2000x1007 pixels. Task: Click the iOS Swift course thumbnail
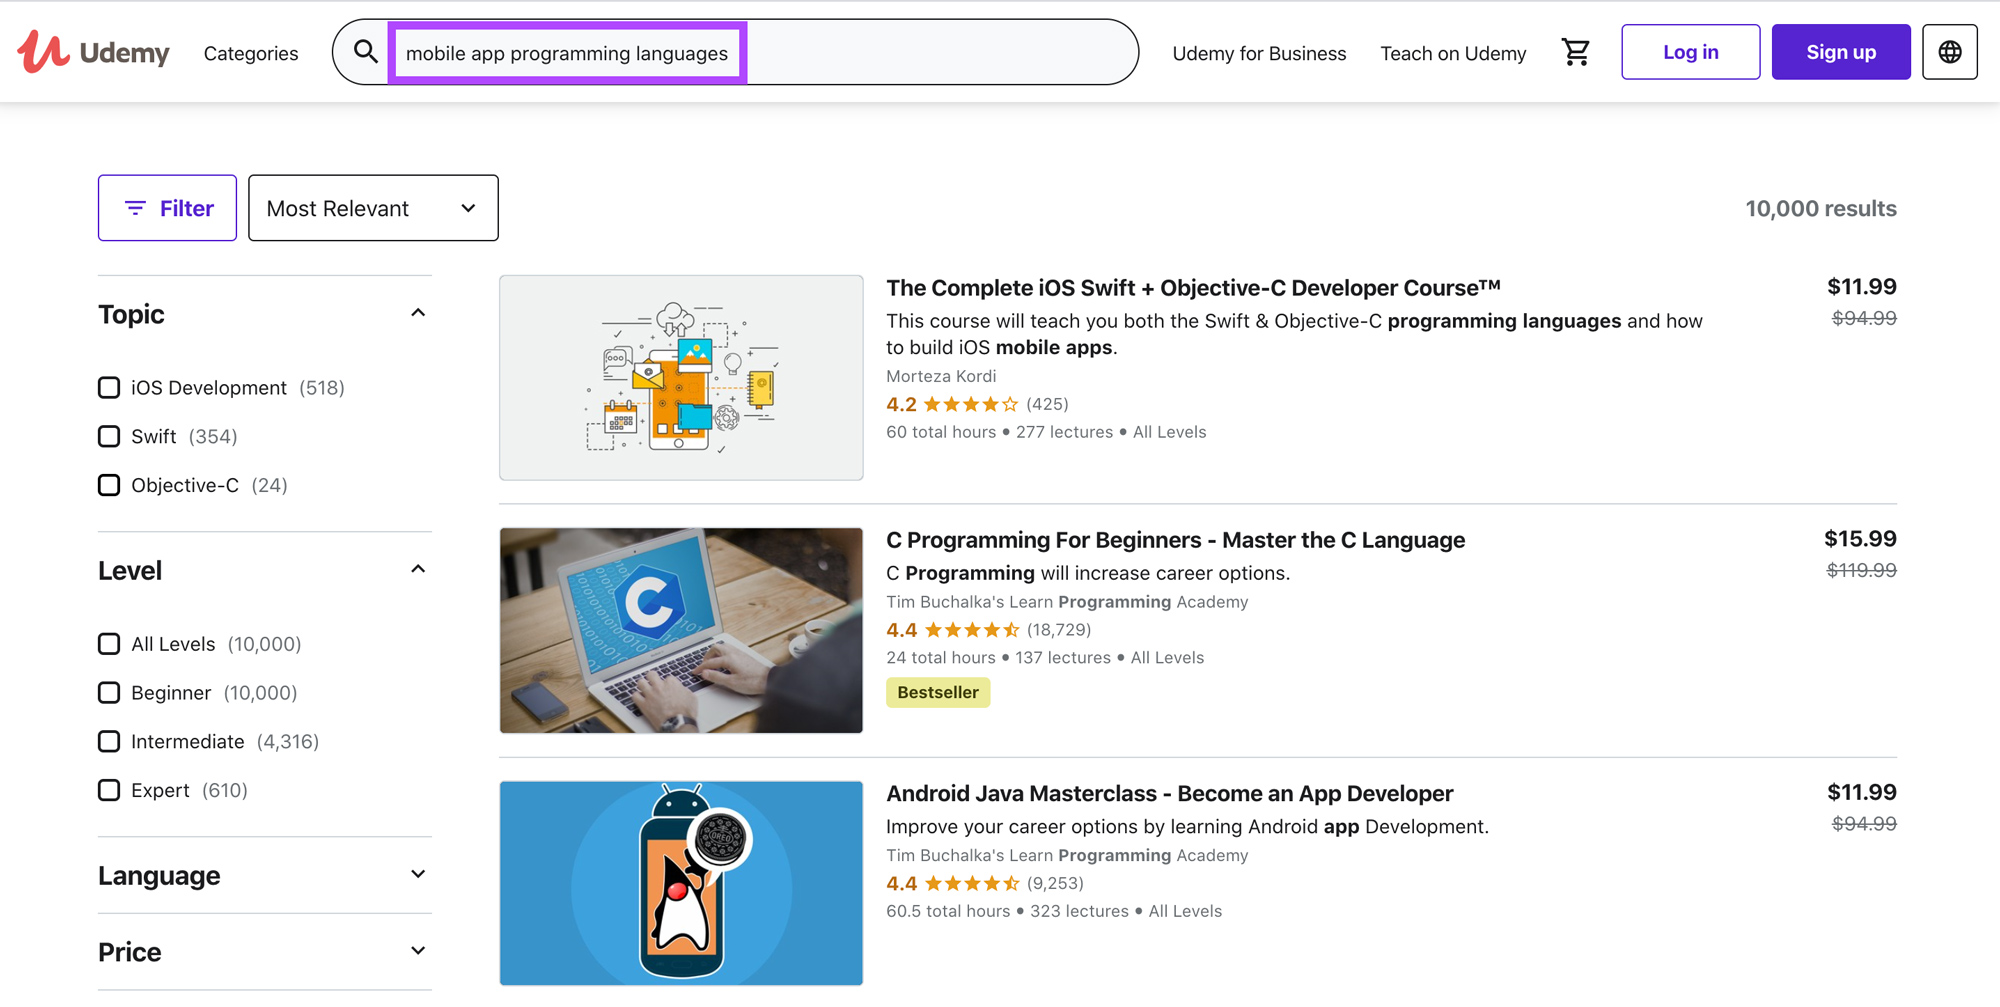681,378
